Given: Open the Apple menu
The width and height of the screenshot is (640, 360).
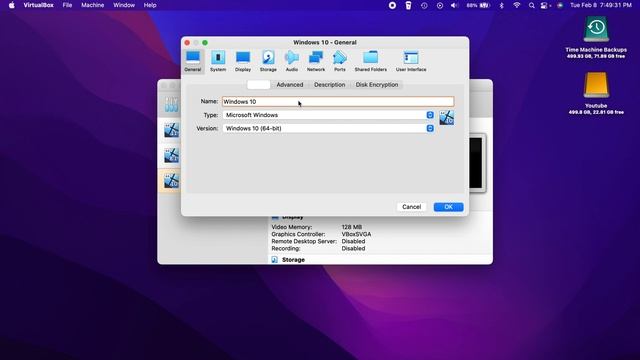Looking at the screenshot, I should coord(12,5).
